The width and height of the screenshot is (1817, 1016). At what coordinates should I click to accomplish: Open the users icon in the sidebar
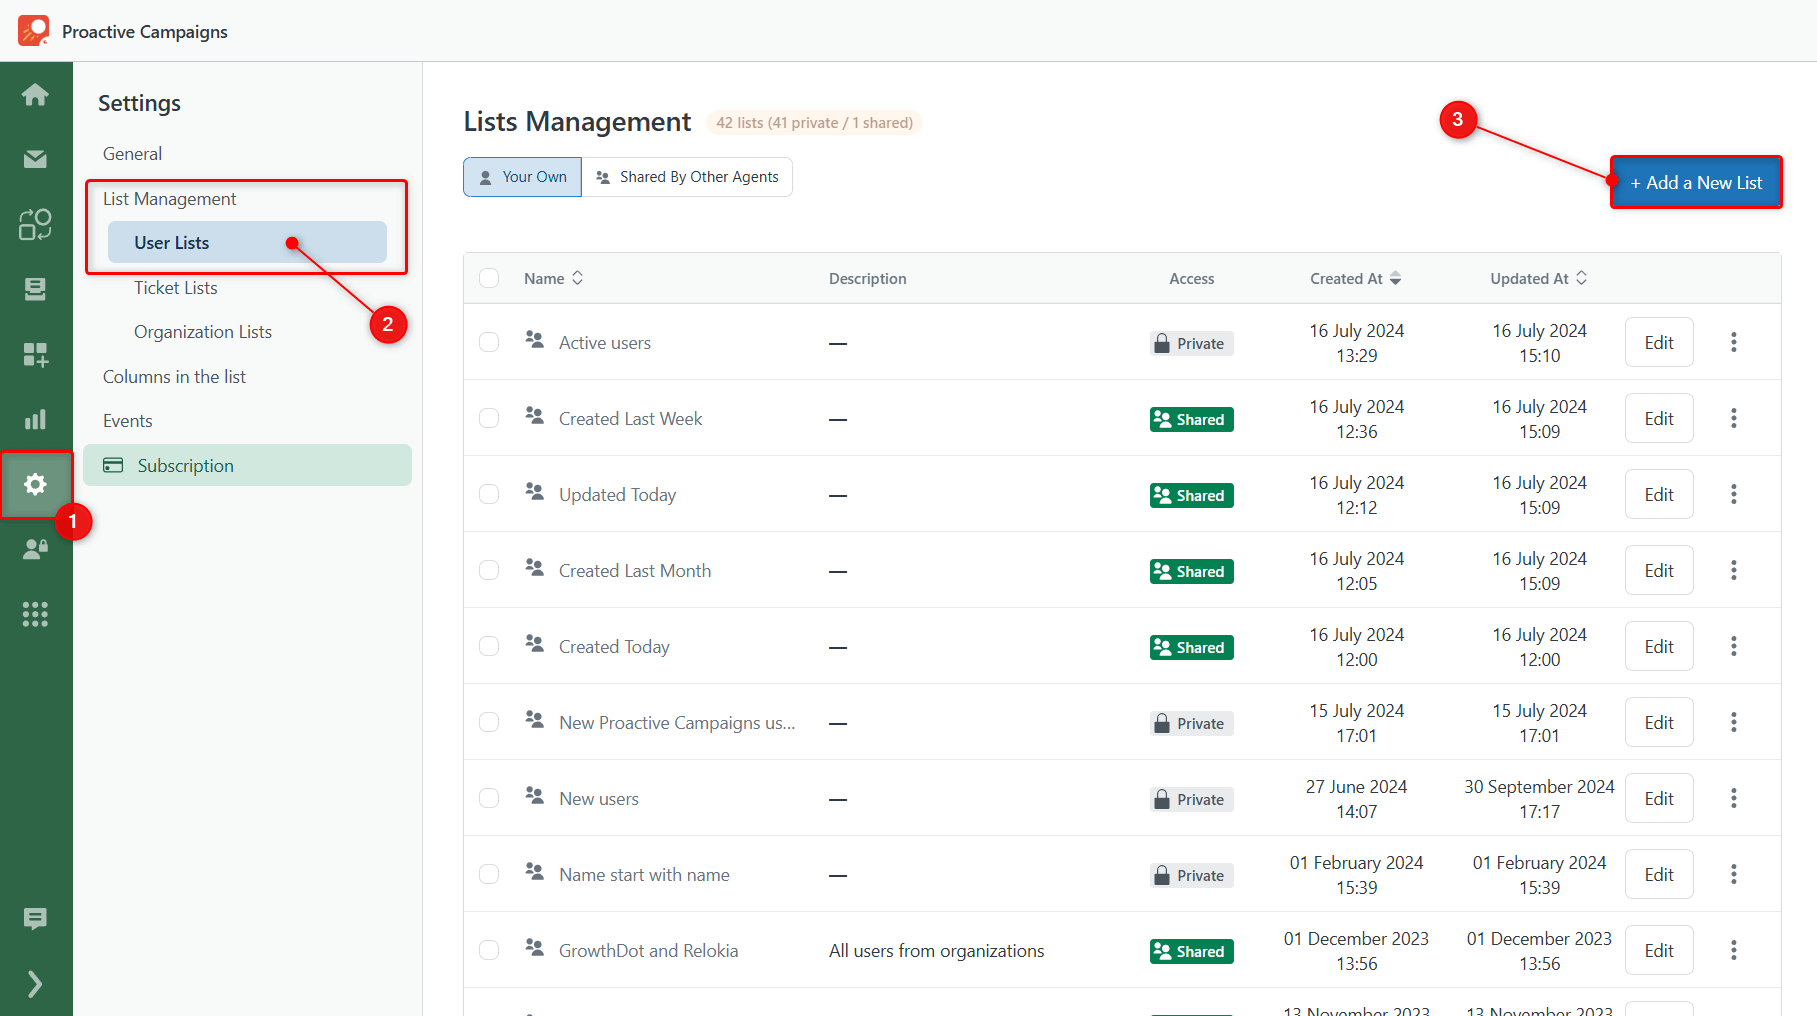35,549
